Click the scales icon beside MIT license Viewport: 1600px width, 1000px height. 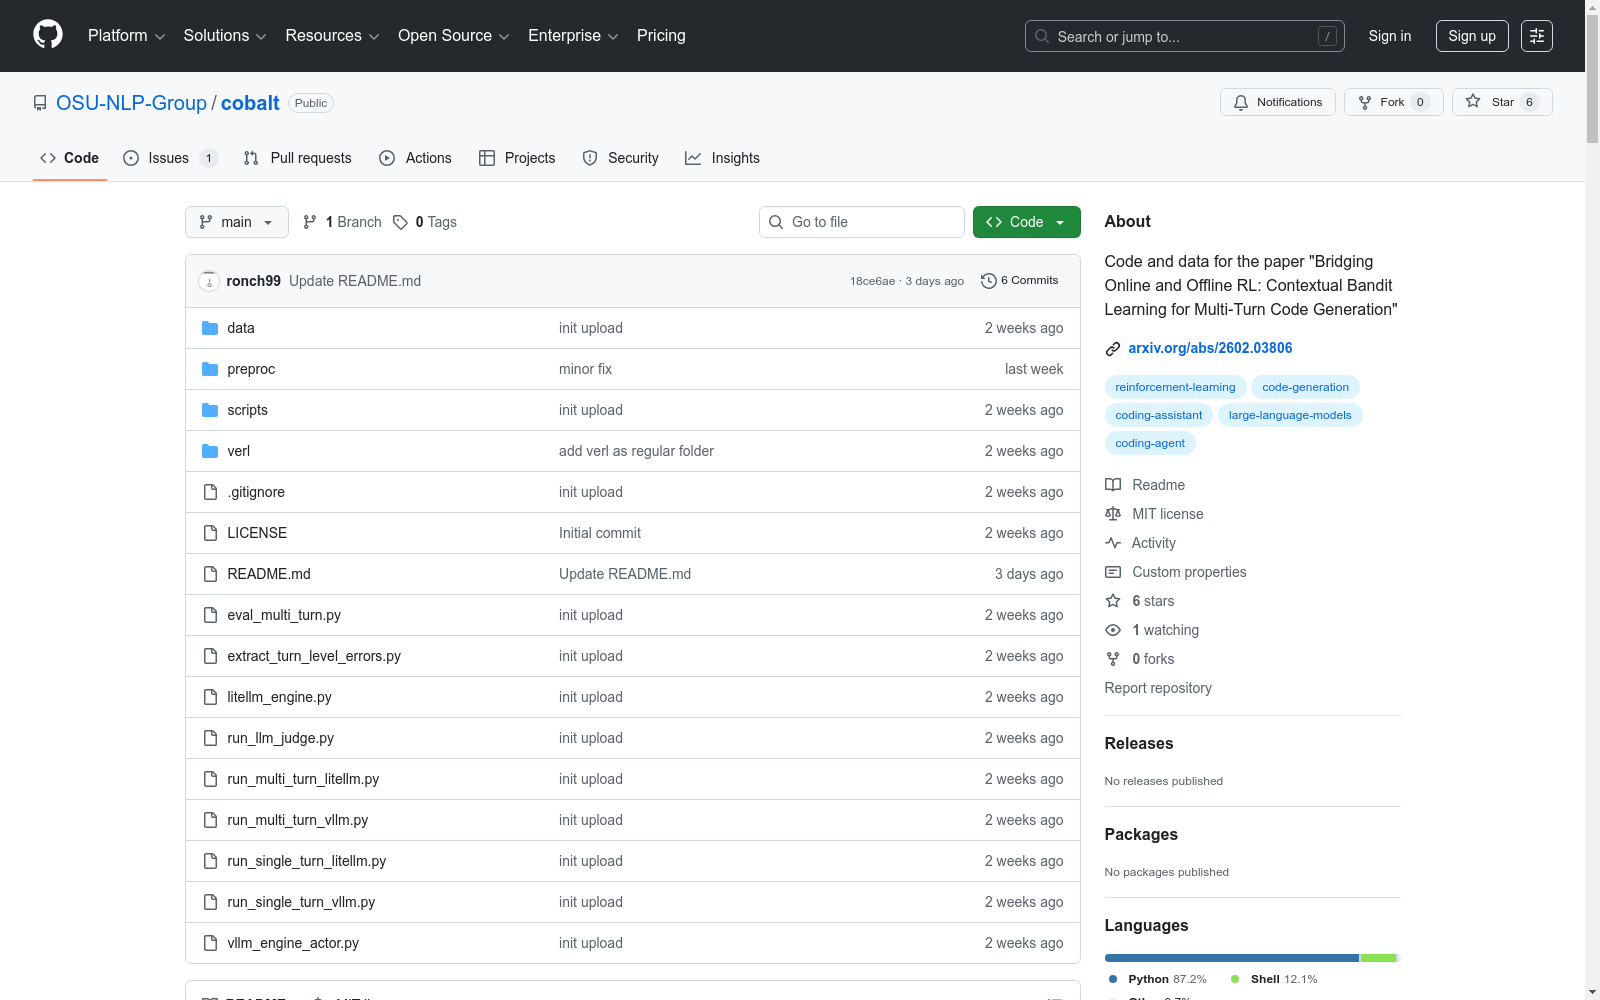tap(1113, 514)
